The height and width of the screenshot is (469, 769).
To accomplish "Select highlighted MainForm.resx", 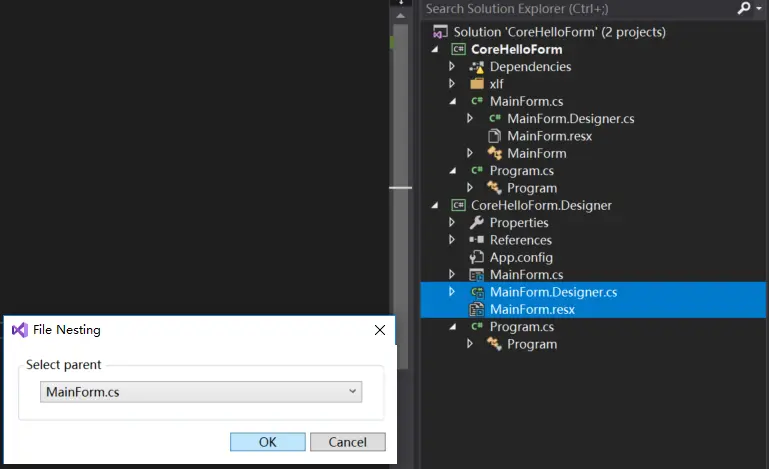I will click(532, 310).
